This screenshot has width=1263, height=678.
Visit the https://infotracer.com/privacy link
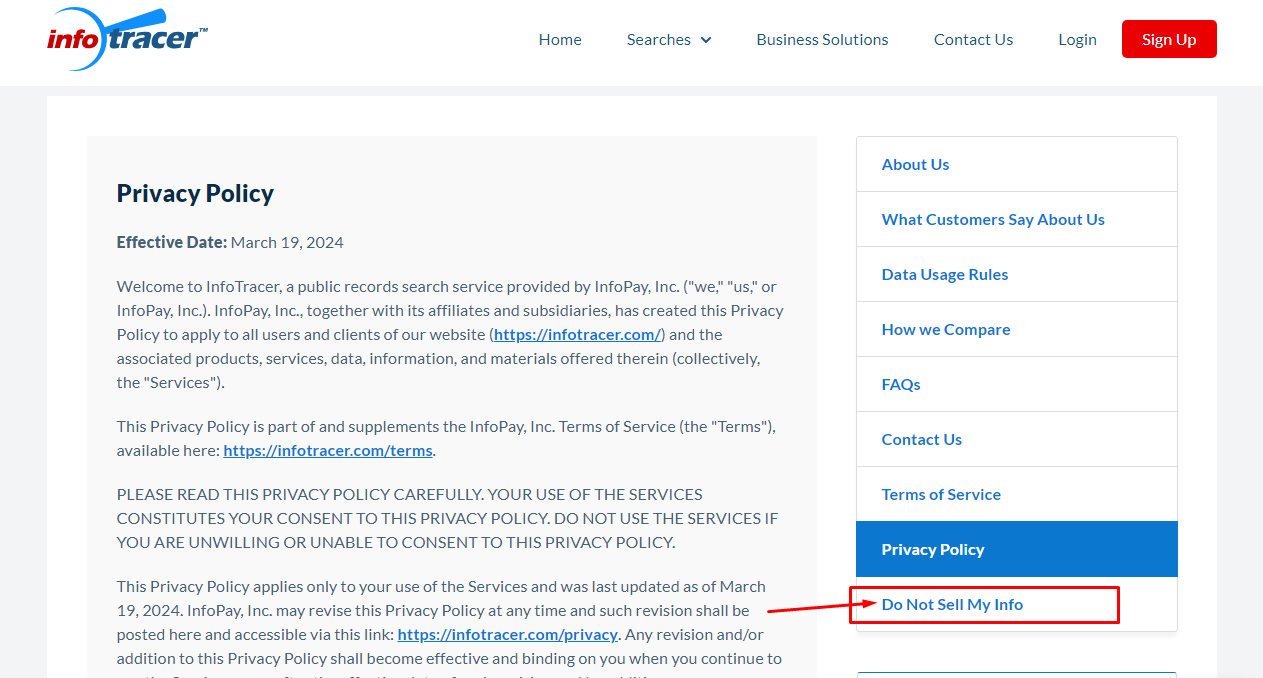click(x=507, y=634)
